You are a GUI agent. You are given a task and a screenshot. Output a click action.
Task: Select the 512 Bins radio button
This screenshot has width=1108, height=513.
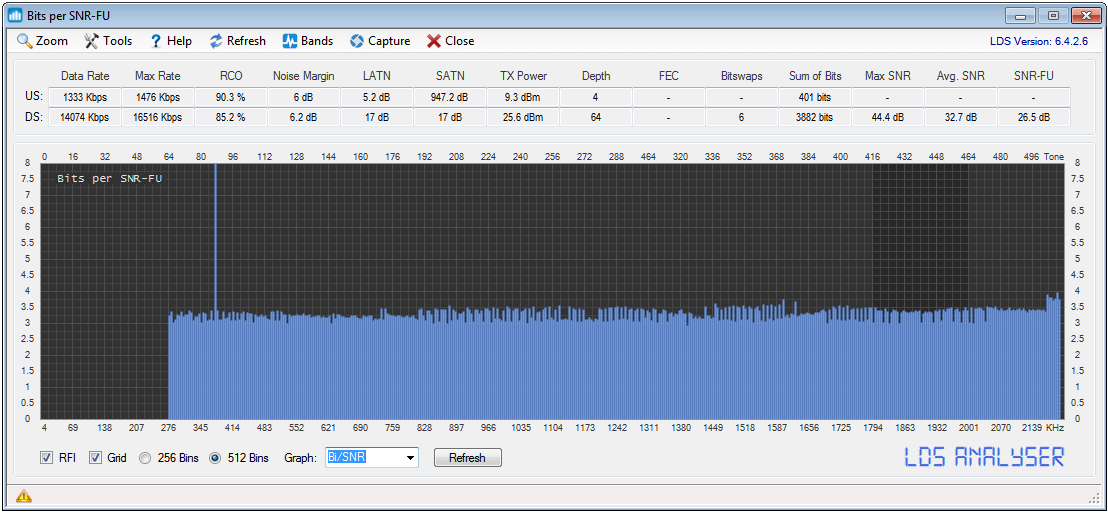point(215,458)
